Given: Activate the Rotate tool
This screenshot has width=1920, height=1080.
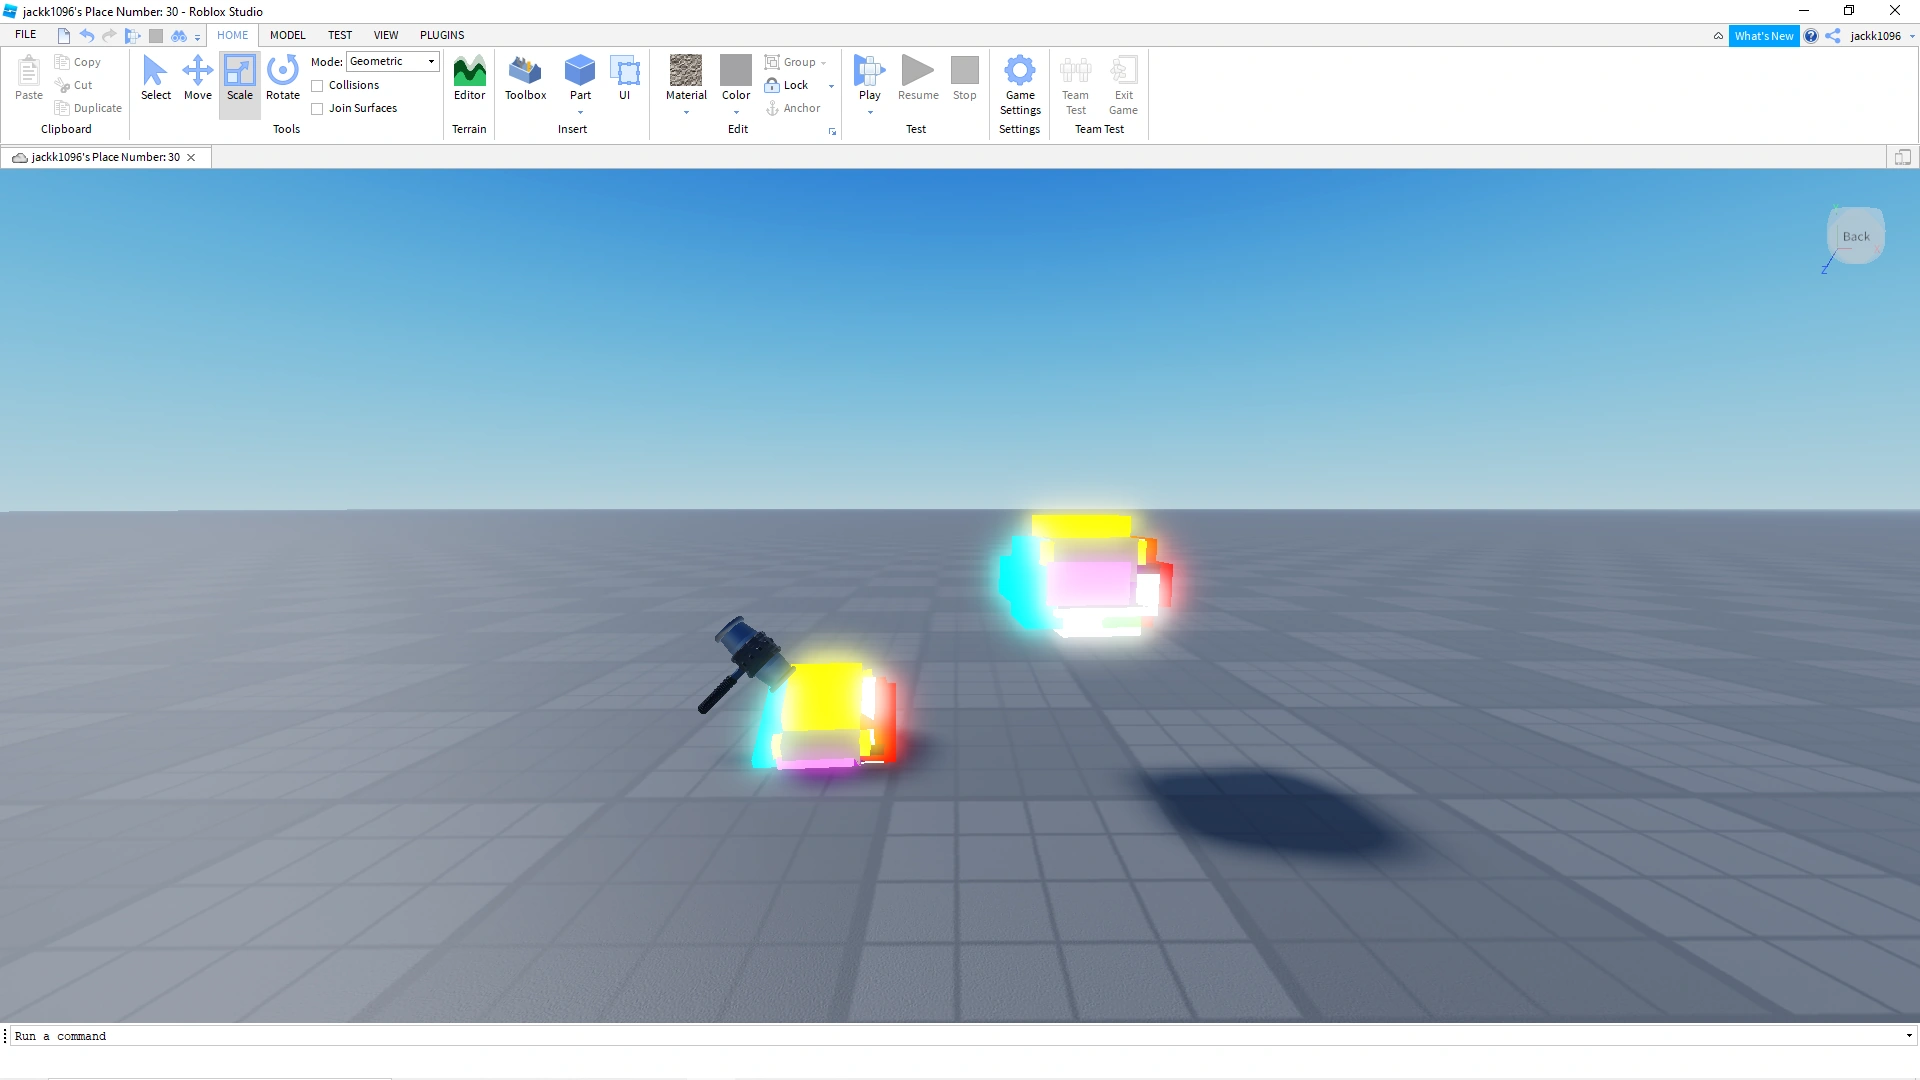Looking at the screenshot, I should pos(282,78).
